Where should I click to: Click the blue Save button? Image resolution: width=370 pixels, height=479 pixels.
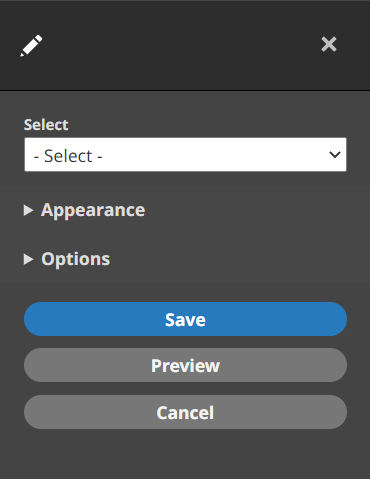(x=185, y=319)
